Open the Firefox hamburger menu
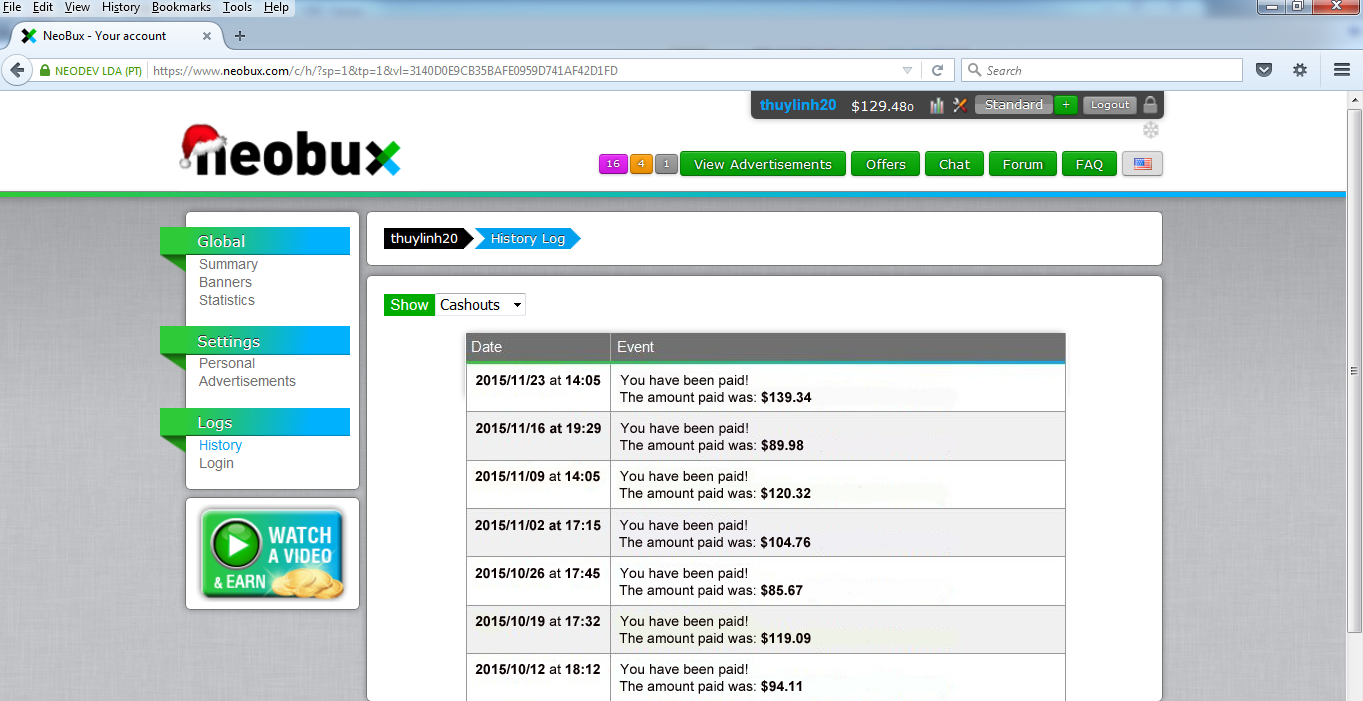1363x701 pixels. (1342, 70)
